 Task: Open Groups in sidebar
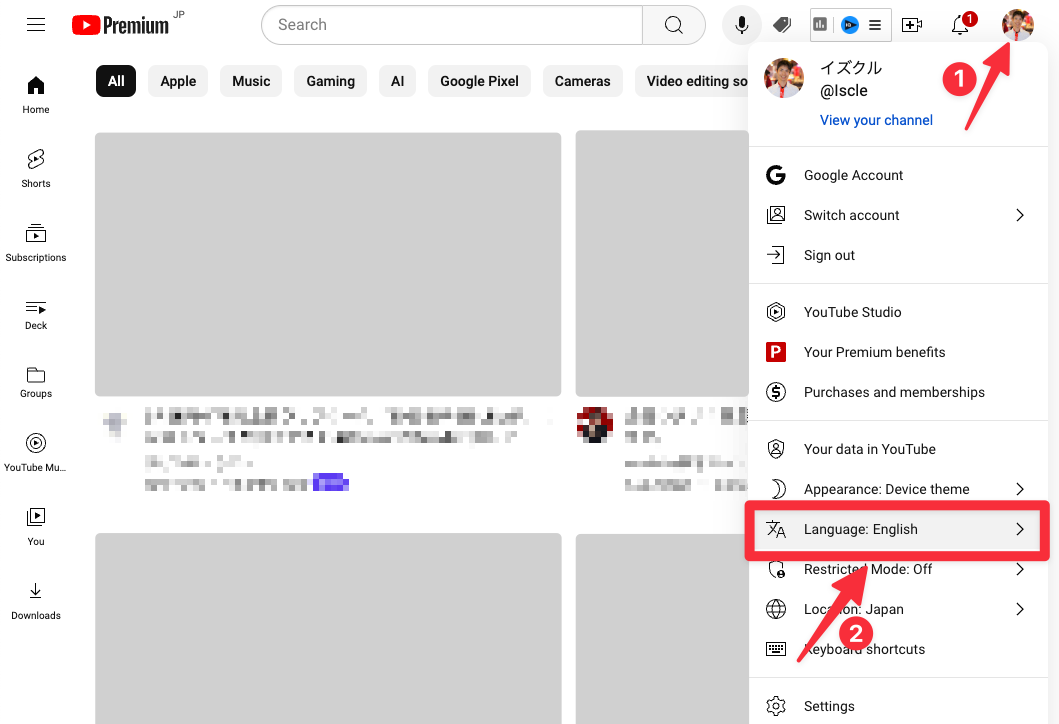36,383
